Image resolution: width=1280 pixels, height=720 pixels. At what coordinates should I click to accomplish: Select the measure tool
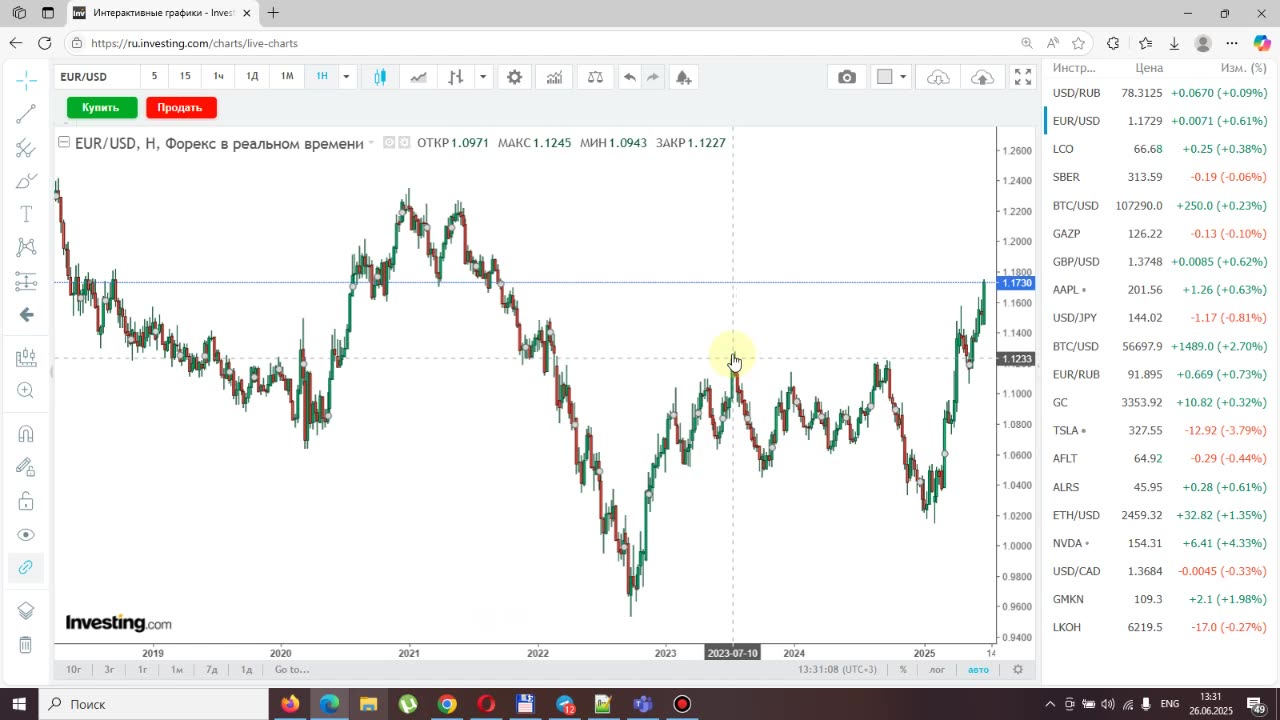pos(26,357)
